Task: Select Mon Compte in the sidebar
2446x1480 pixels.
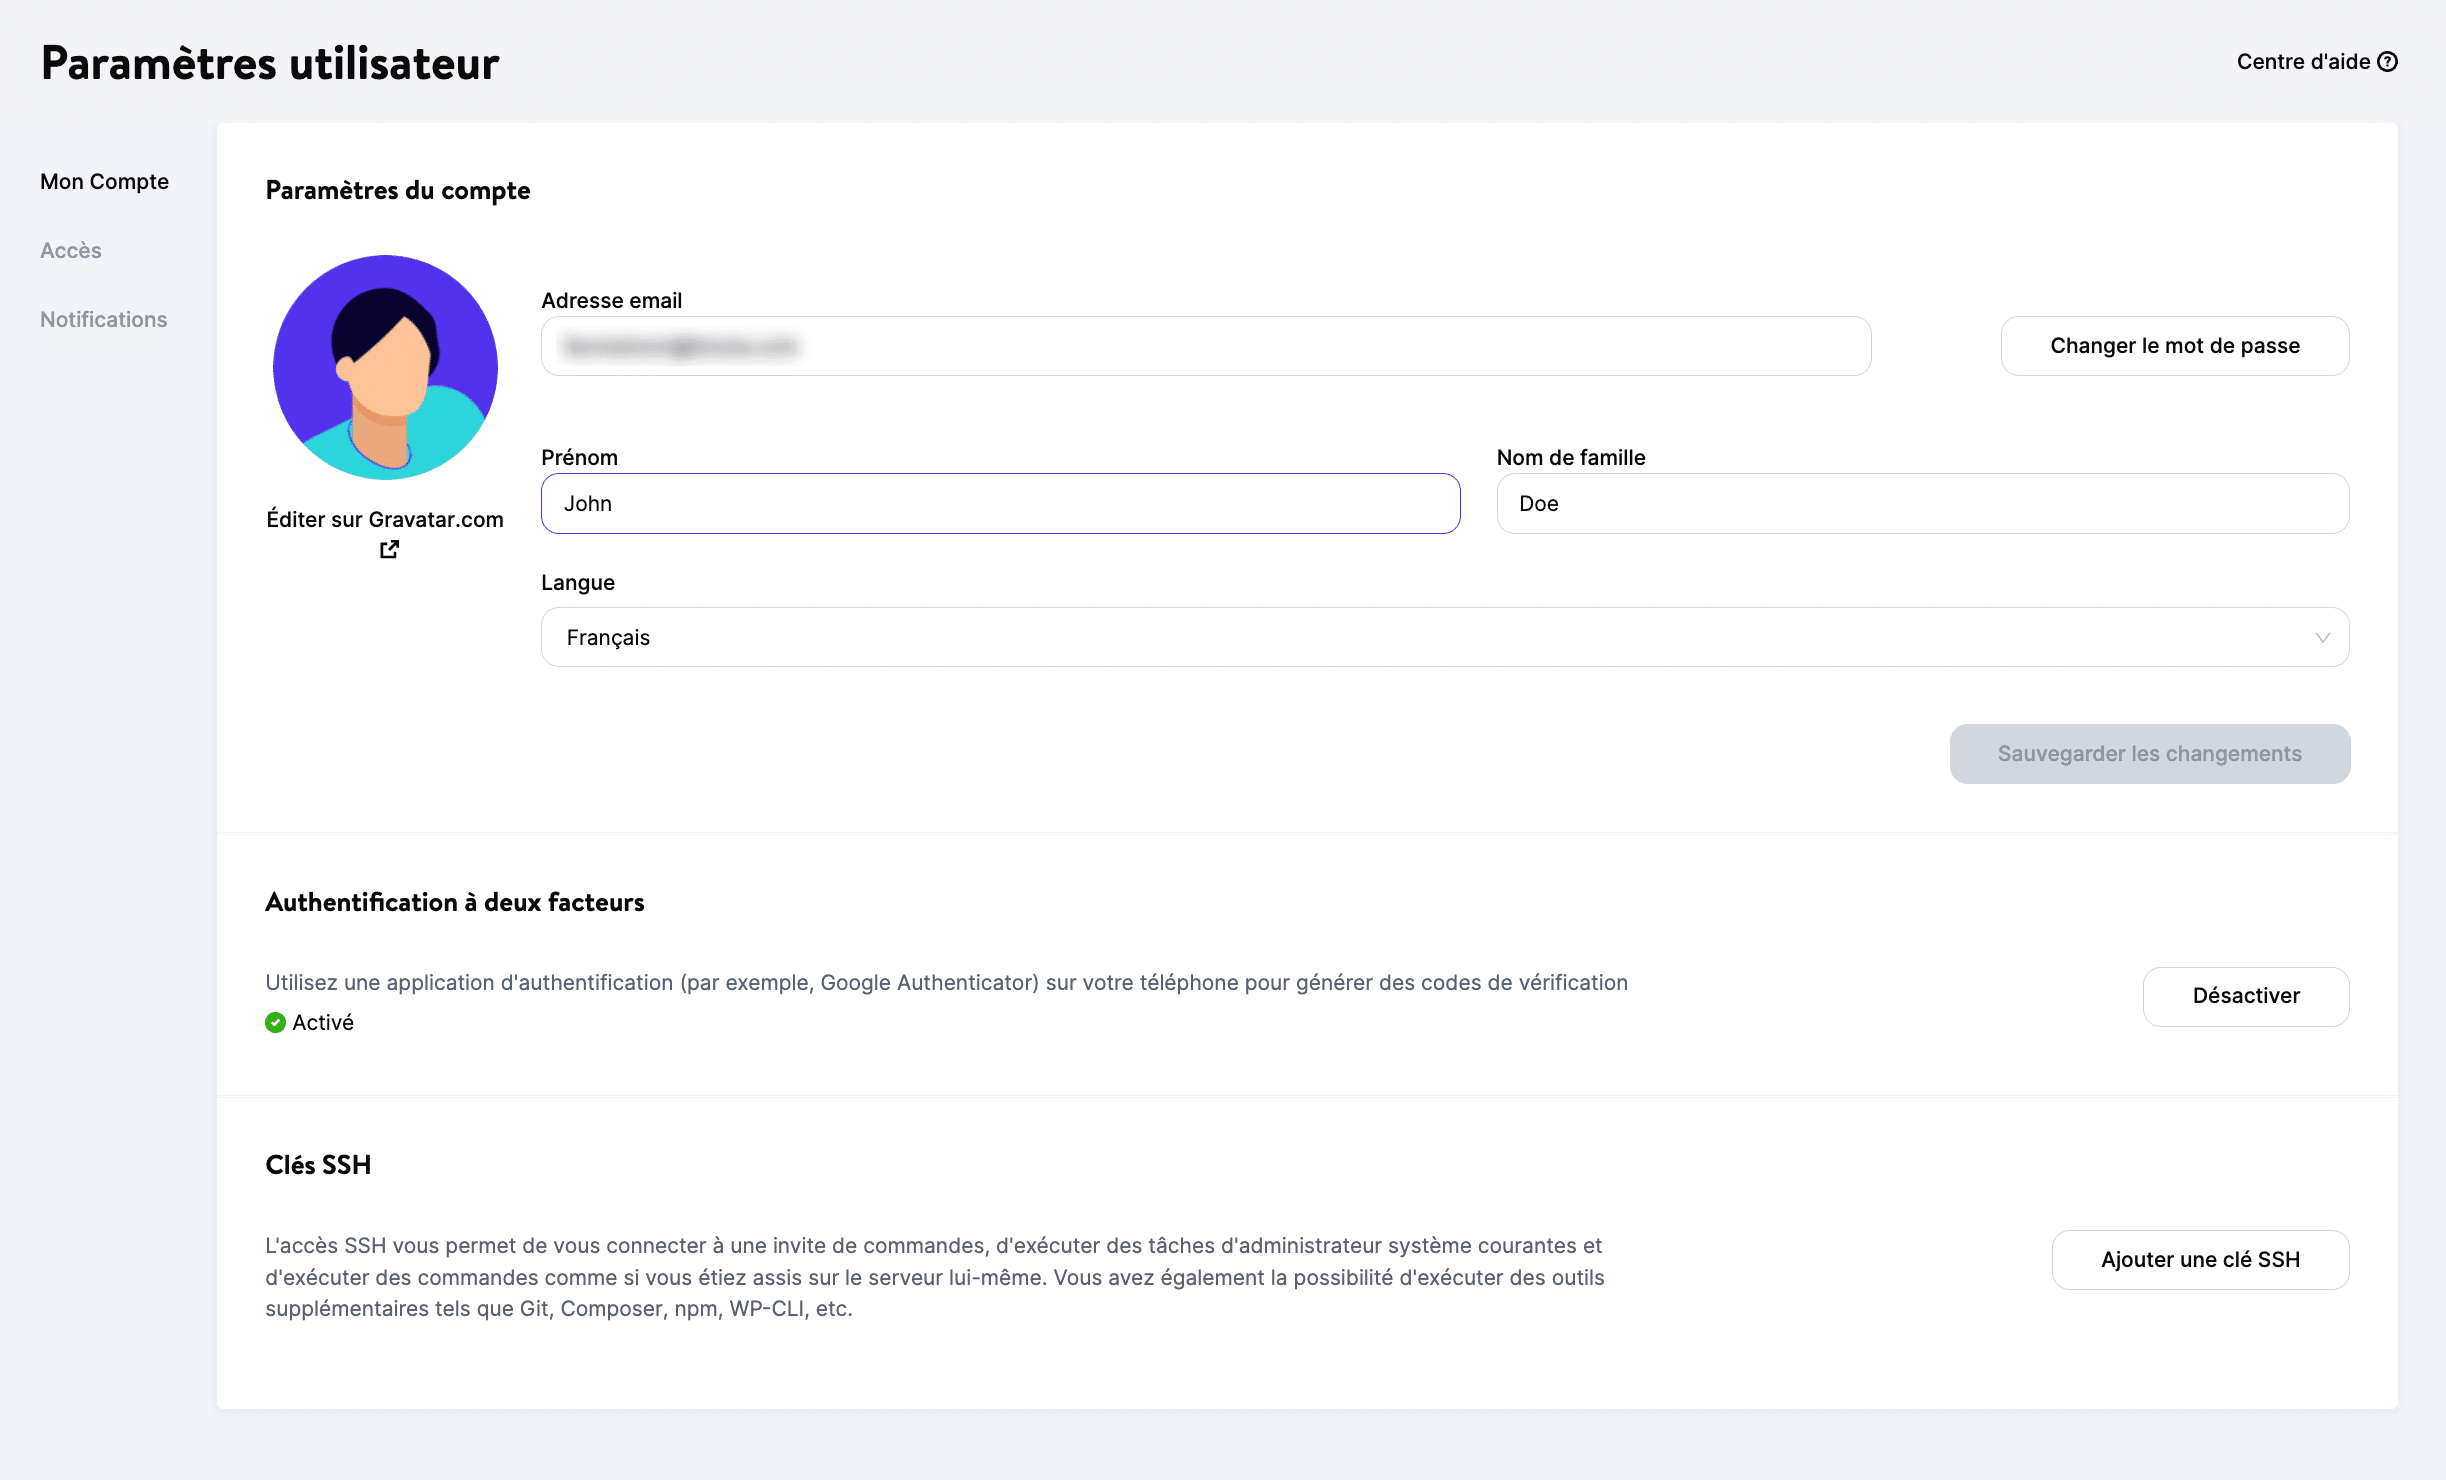Action: (x=103, y=181)
